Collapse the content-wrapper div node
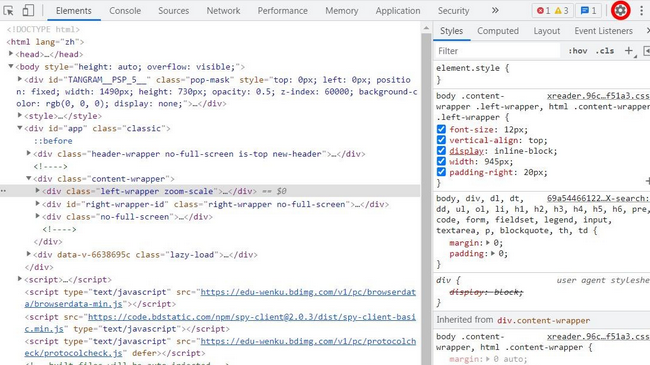 point(29,178)
